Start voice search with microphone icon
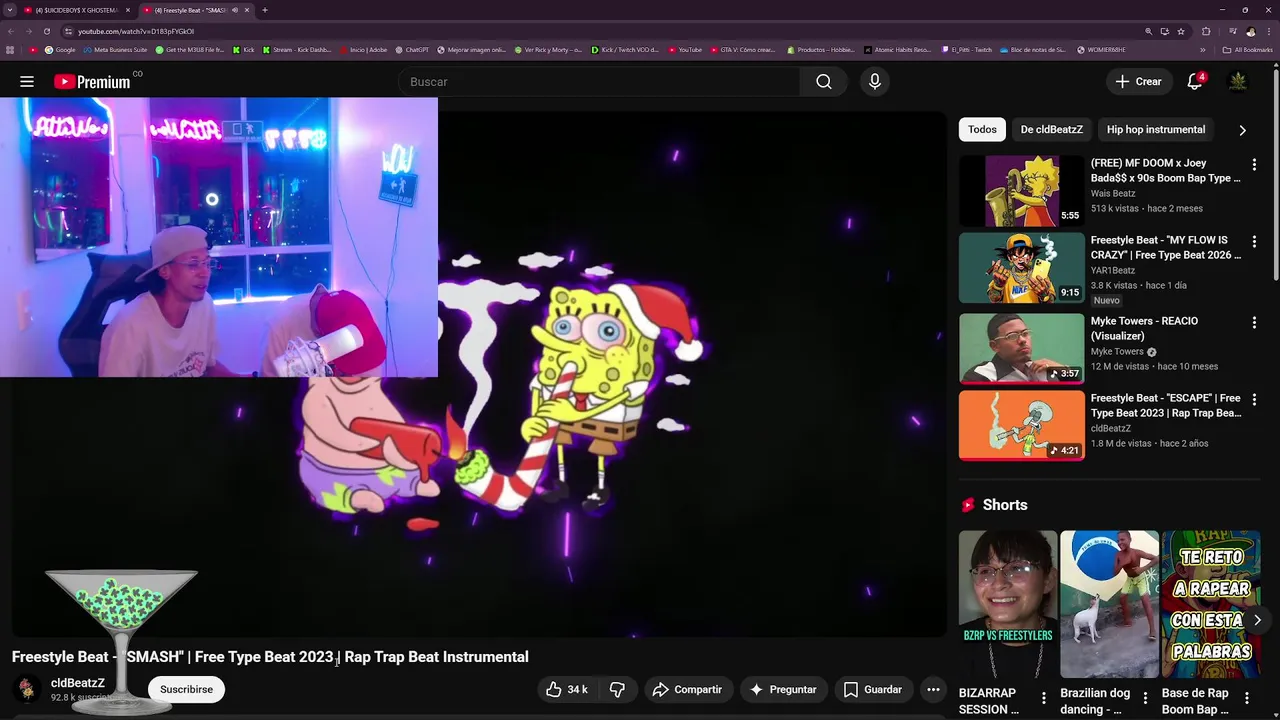Screen dimensions: 1280x720 pos(875,82)
